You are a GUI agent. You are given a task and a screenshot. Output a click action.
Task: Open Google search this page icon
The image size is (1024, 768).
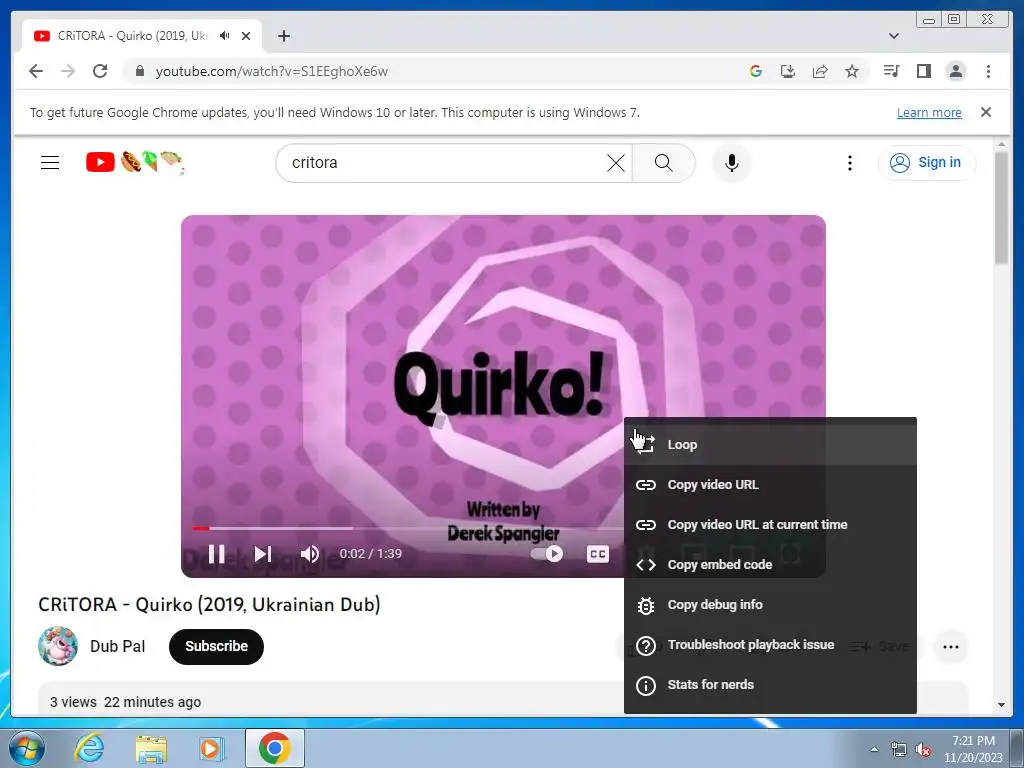click(756, 71)
